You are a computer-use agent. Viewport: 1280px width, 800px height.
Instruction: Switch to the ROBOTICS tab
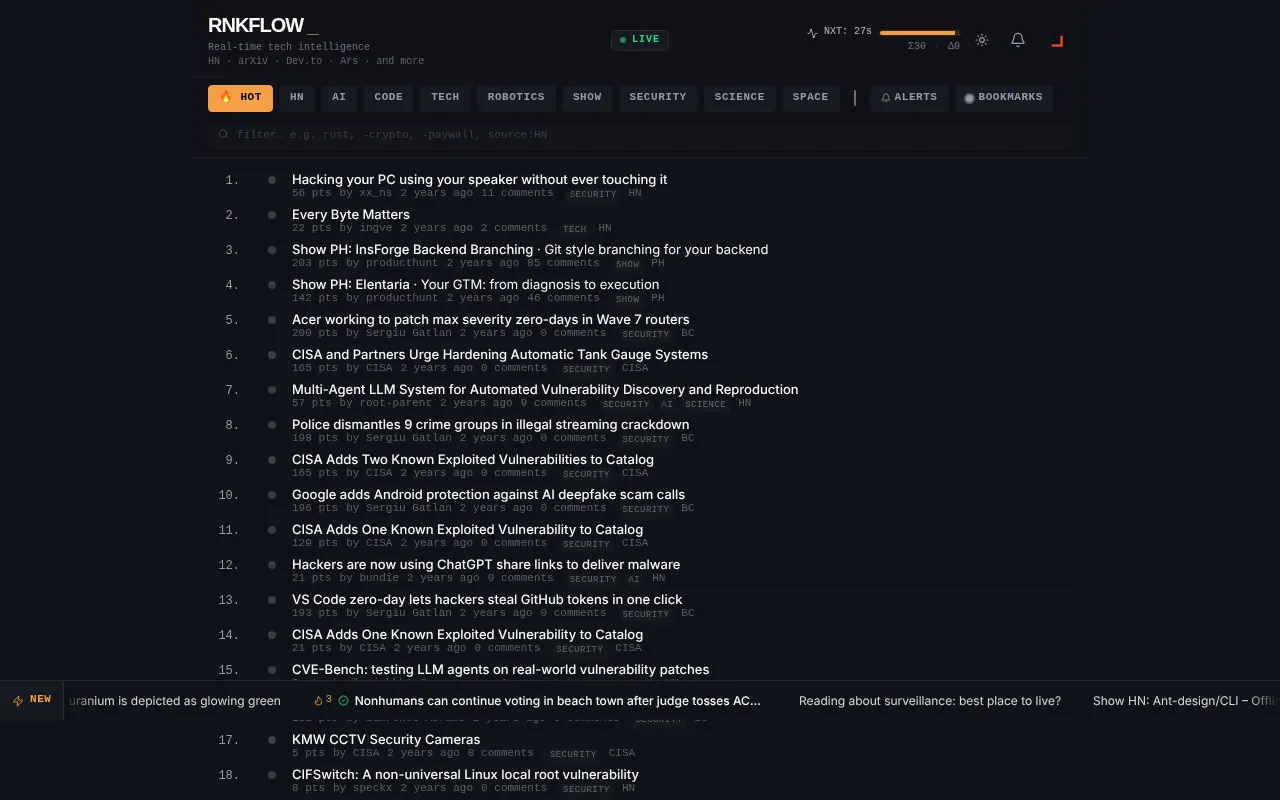pyautogui.click(x=516, y=98)
